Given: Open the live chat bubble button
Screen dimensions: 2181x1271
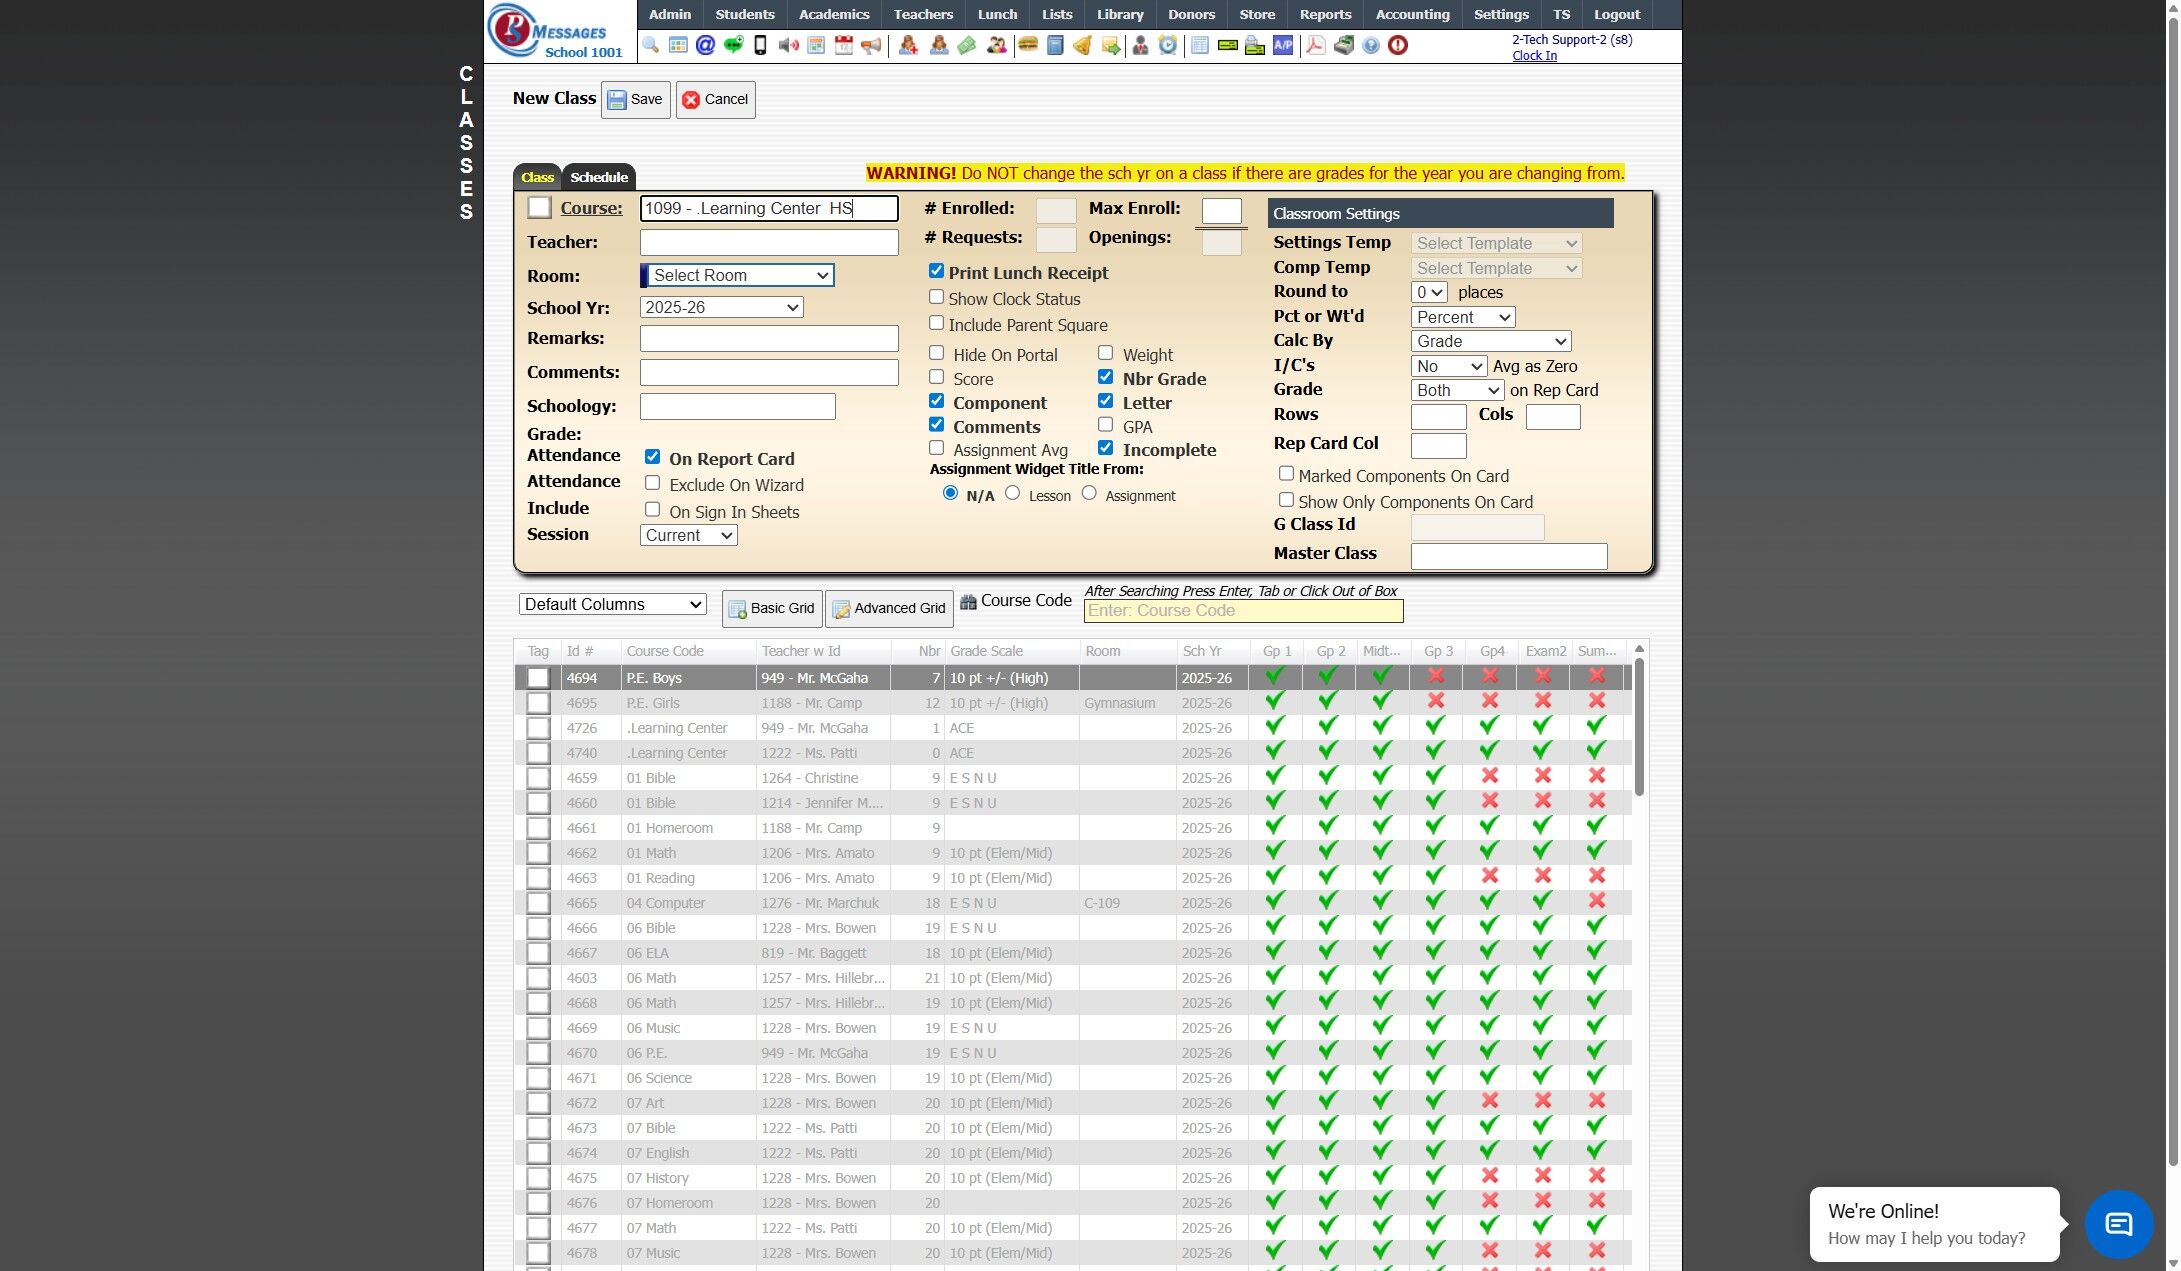Looking at the screenshot, I should 2118,1224.
